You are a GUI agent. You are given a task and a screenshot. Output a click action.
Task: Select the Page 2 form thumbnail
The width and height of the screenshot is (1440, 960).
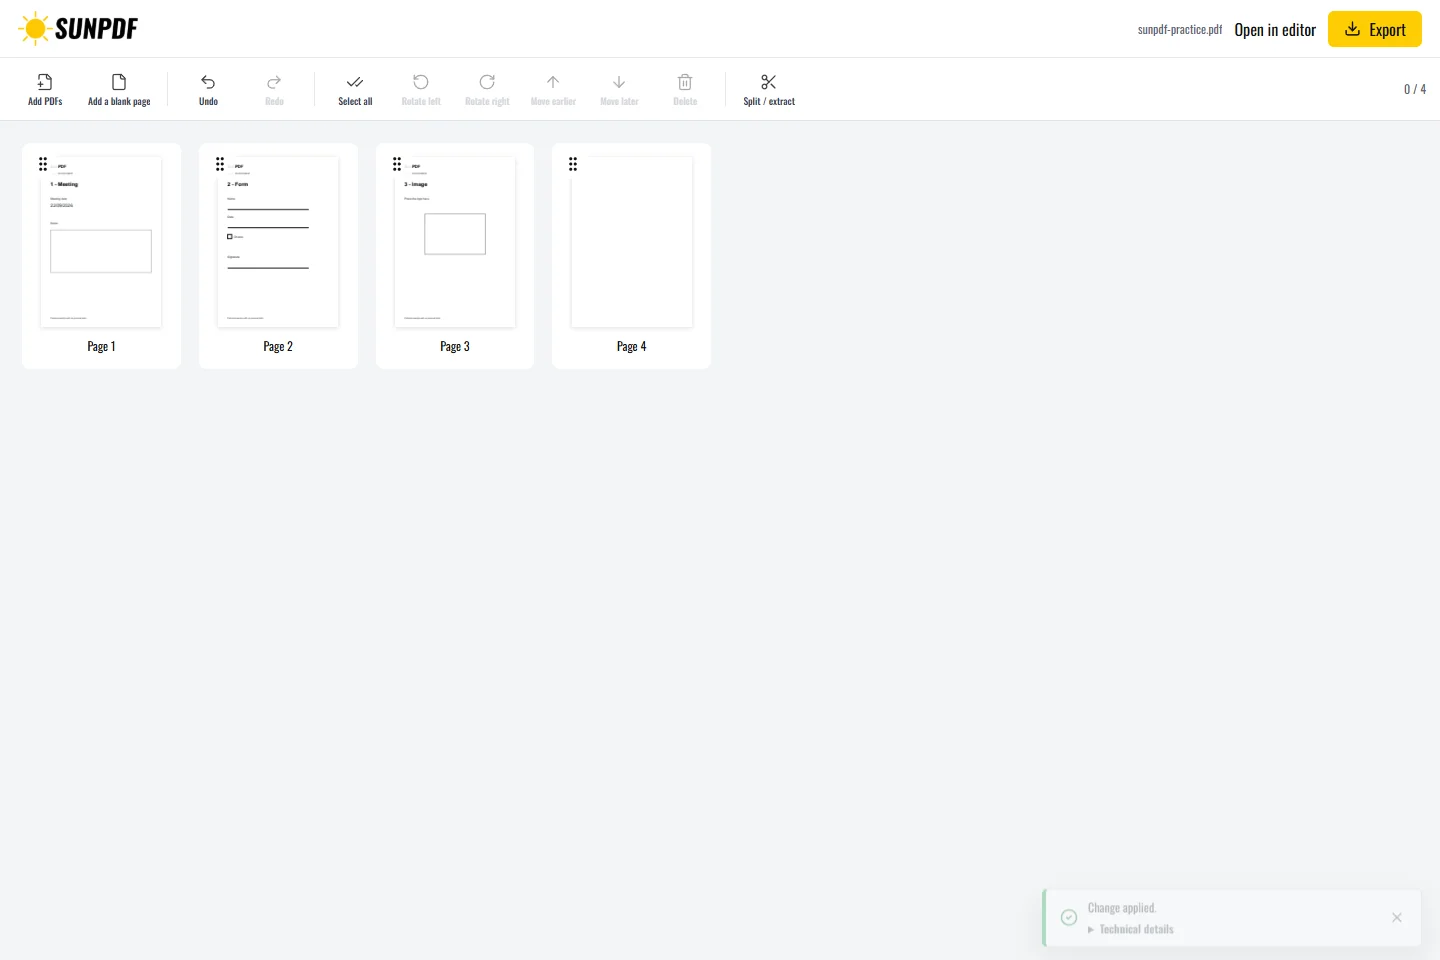point(278,242)
